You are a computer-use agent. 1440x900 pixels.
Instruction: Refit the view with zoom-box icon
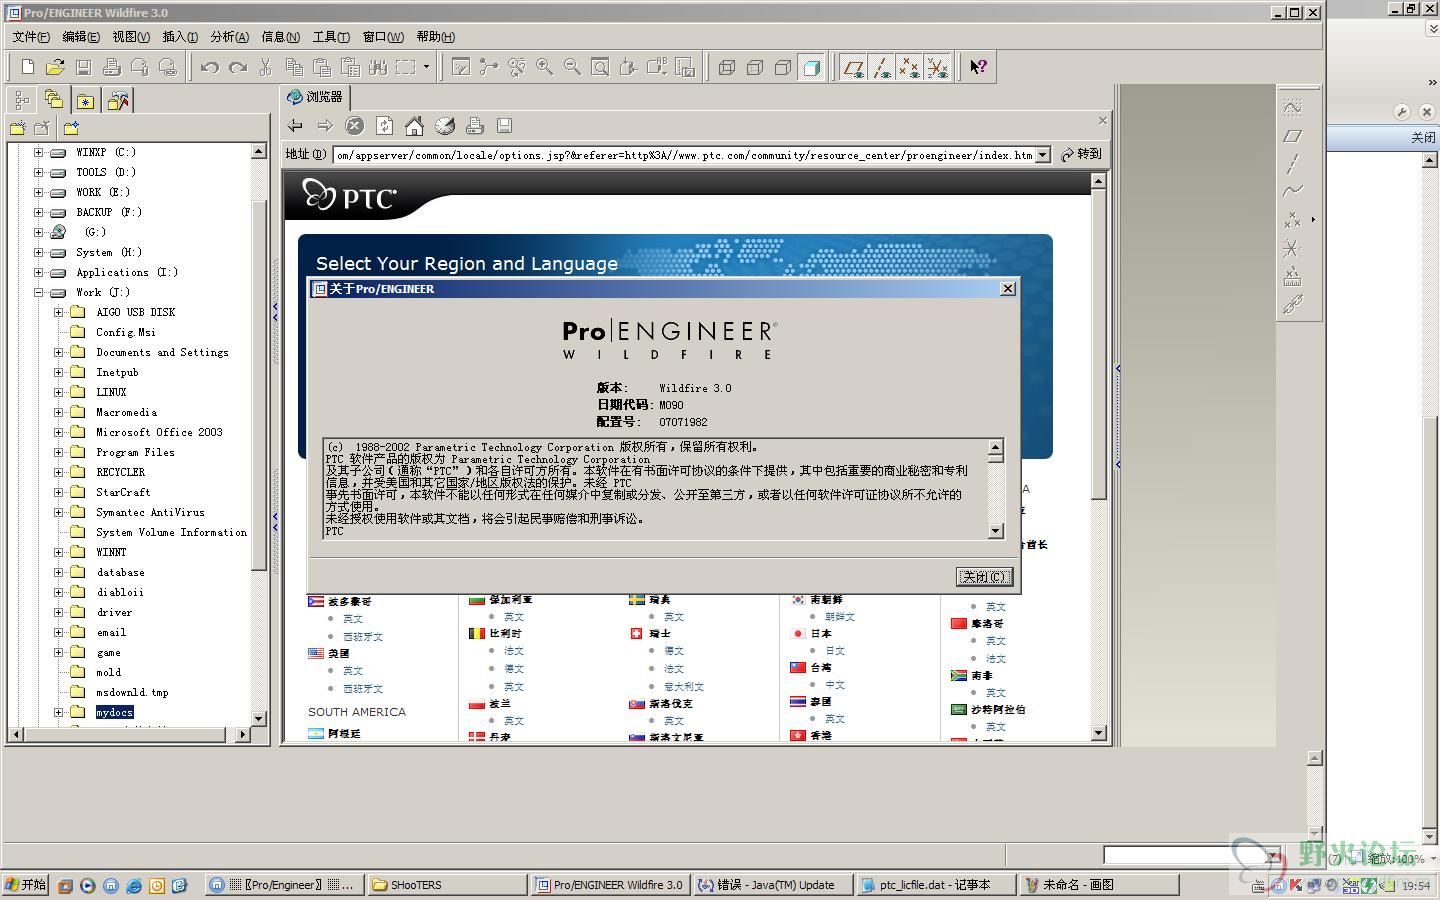(601, 67)
